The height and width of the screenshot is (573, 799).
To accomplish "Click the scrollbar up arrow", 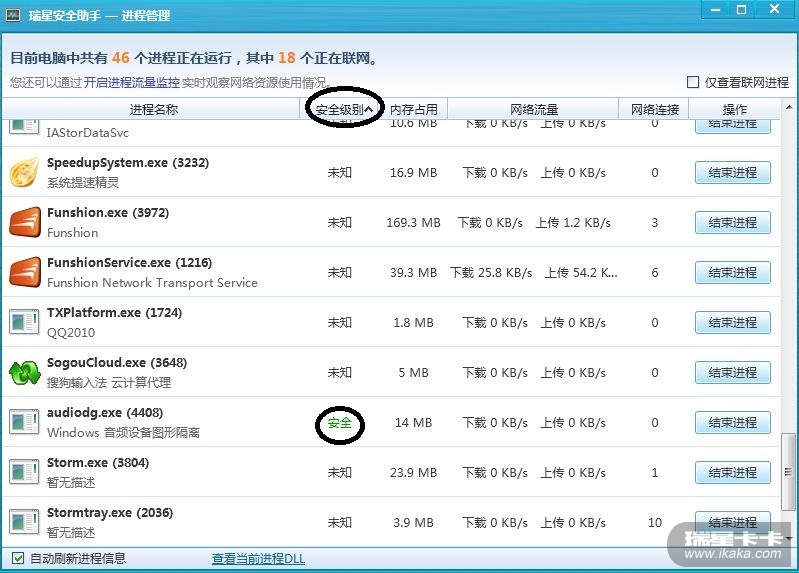I will (789, 107).
